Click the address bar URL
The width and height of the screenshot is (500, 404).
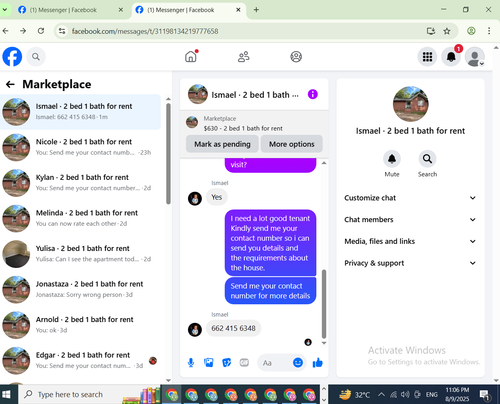tap(145, 31)
